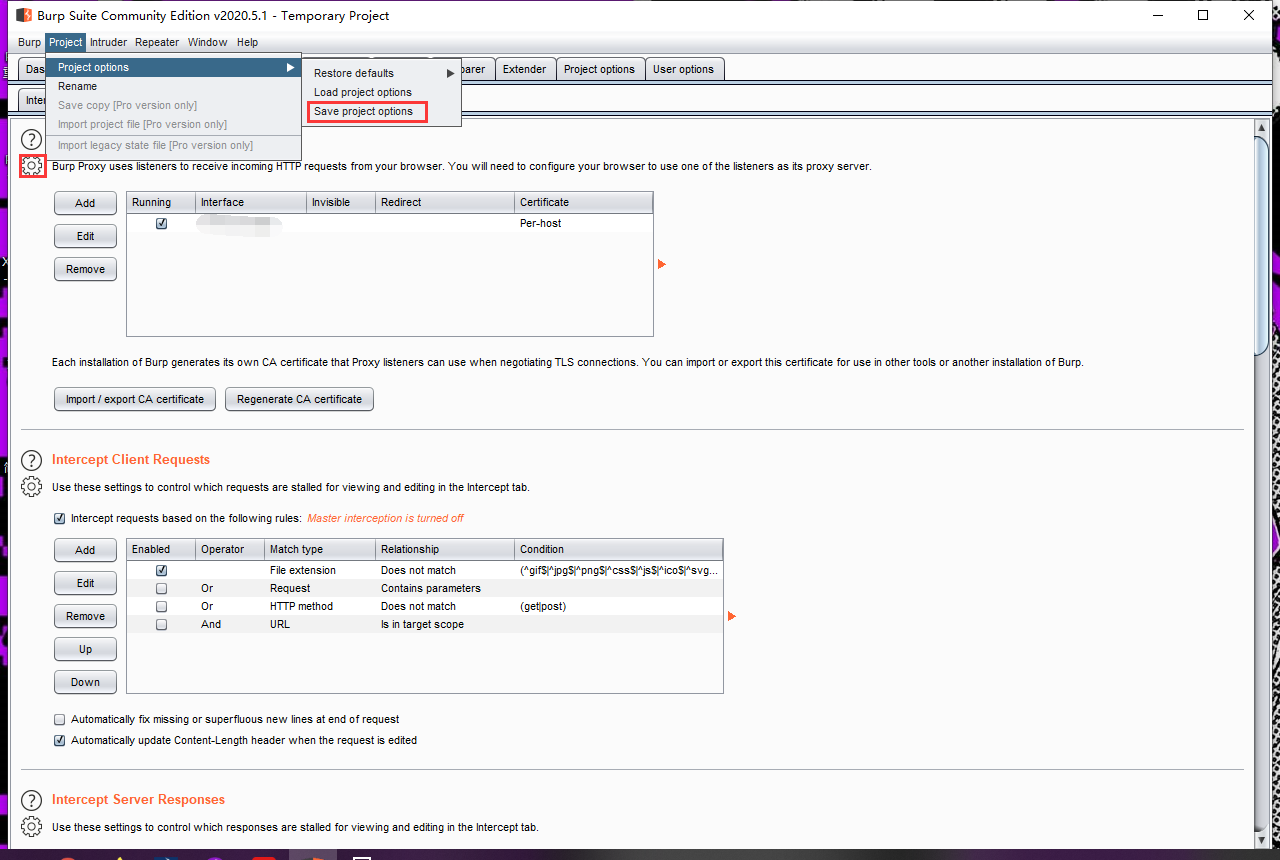The width and height of the screenshot is (1280, 860).
Task: Click 'Import / export CA certificate' button
Action: pyautogui.click(x=135, y=399)
